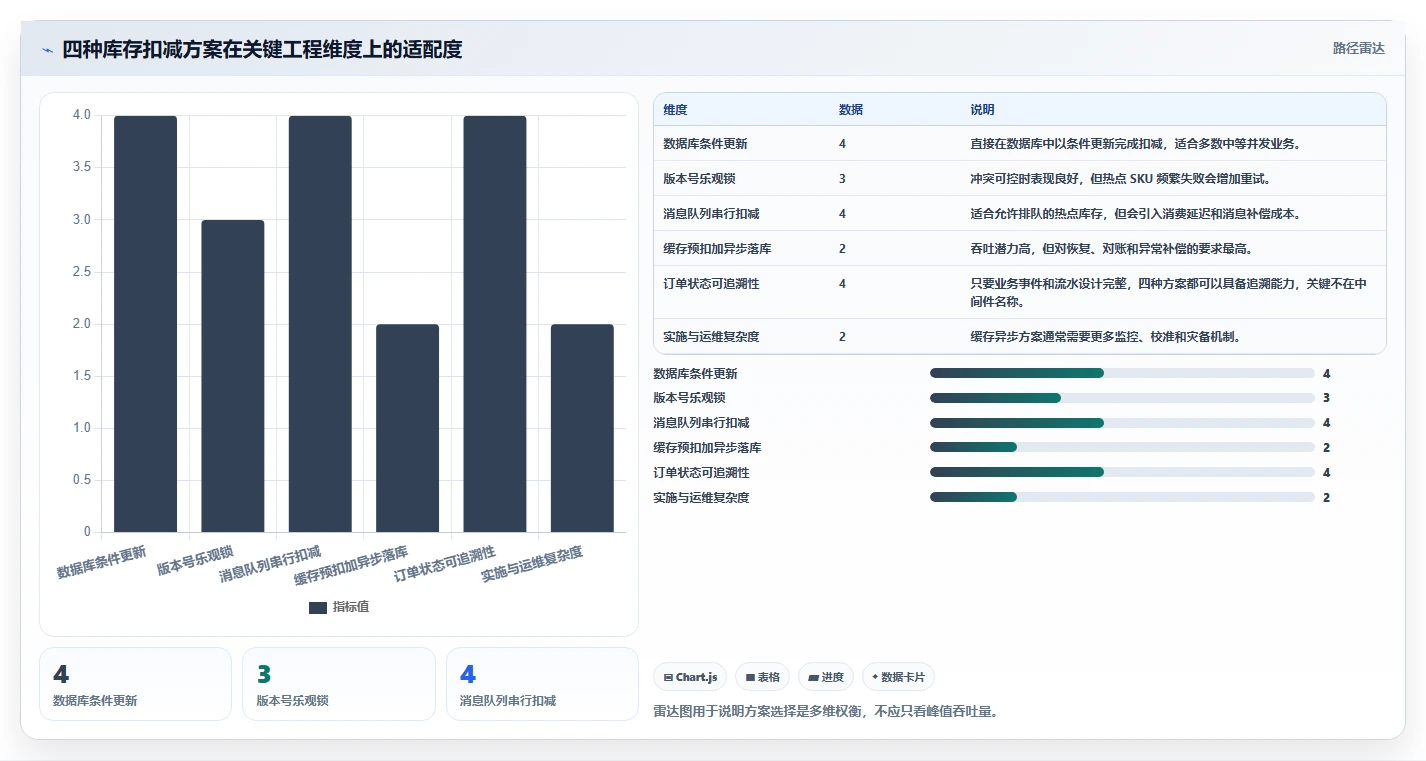The image size is (1426, 761).
Task: Click the 数据库条件更新 progress bar
Action: point(1122,373)
